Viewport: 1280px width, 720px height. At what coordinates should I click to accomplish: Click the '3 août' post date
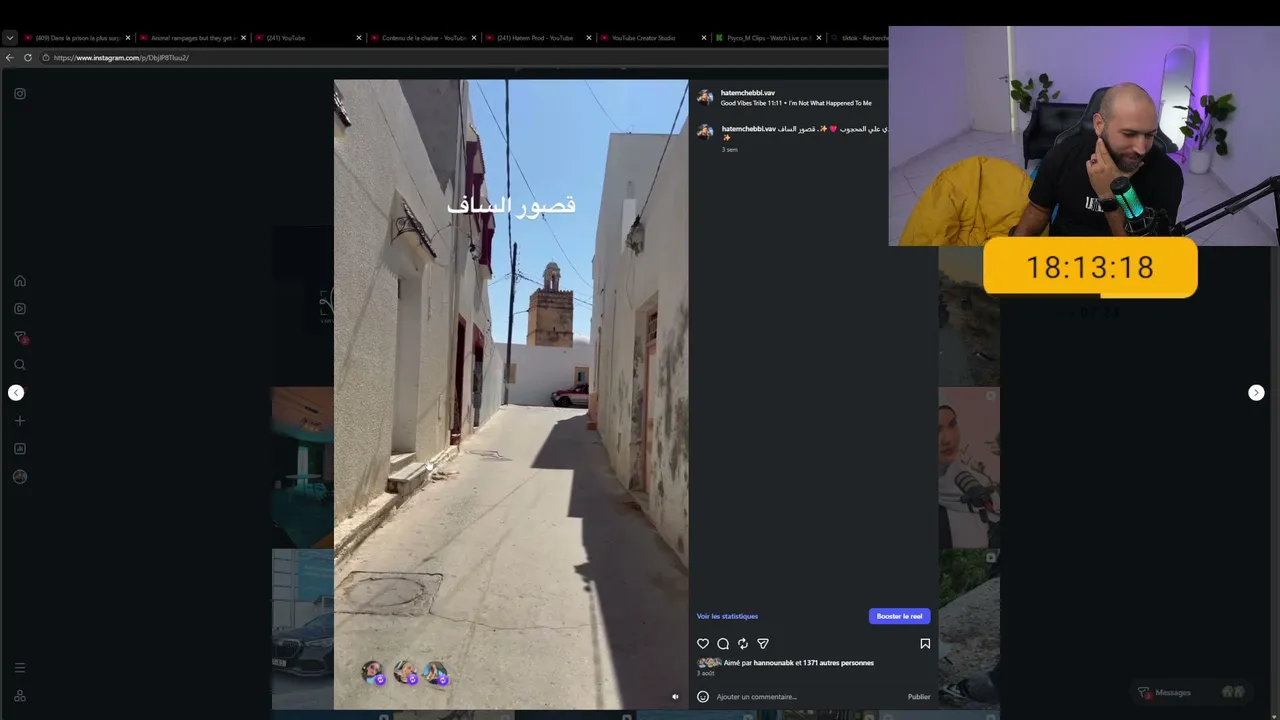(x=706, y=674)
